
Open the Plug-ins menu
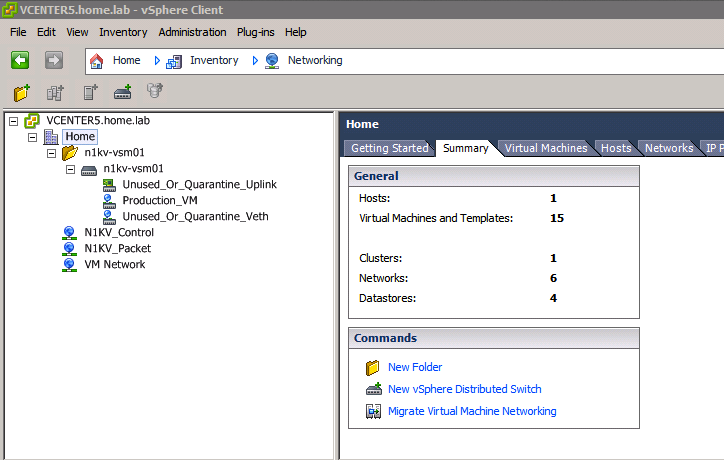(x=256, y=32)
